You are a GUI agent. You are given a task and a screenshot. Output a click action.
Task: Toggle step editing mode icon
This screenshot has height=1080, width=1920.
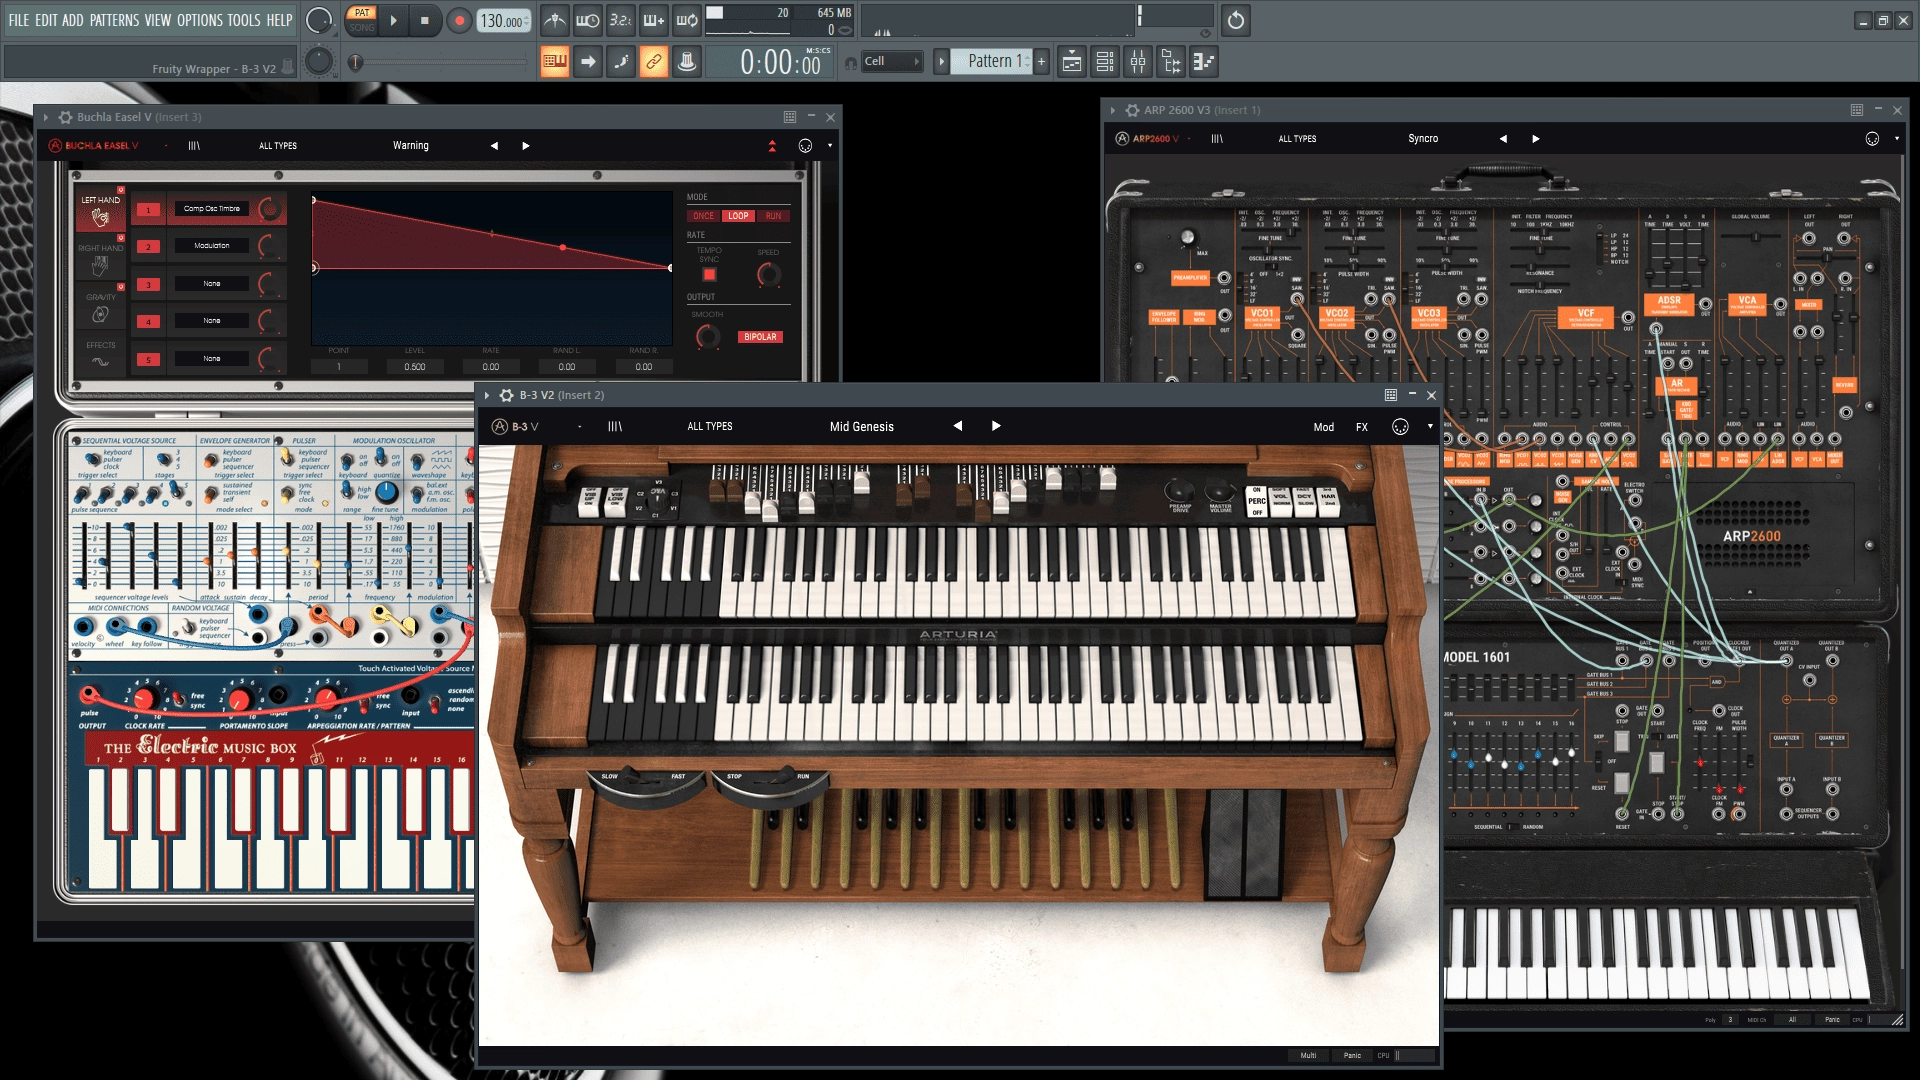(x=621, y=62)
